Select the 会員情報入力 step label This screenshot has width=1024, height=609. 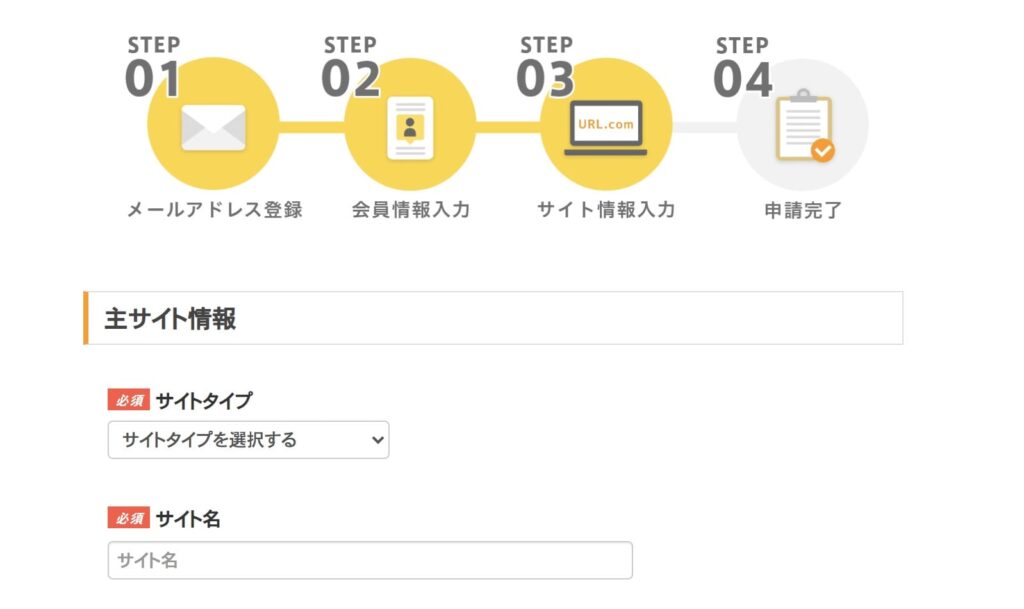coord(411,210)
